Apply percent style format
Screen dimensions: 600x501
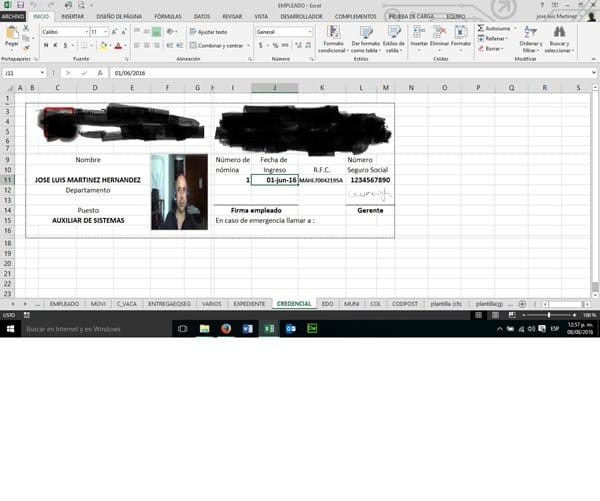click(x=275, y=46)
